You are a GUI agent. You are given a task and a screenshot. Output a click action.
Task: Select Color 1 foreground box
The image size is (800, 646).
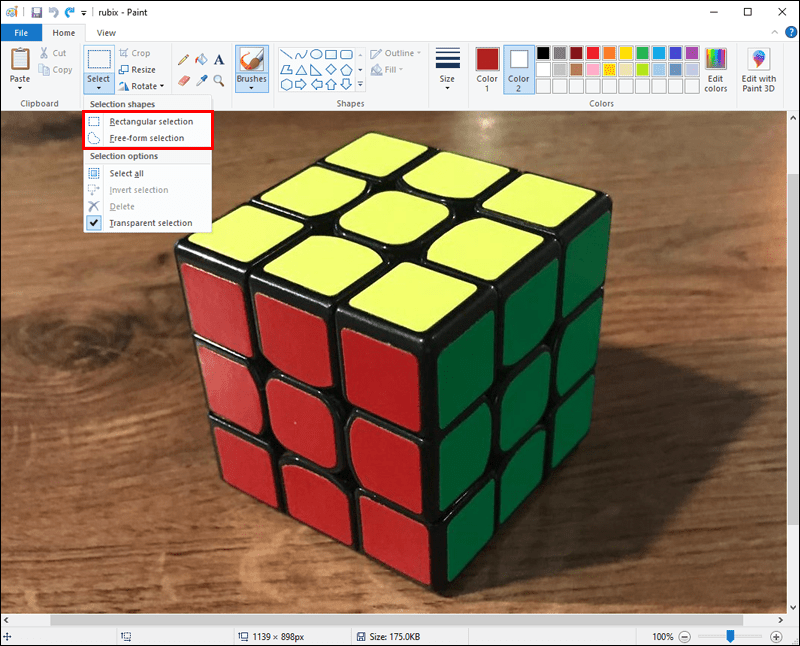click(487, 70)
